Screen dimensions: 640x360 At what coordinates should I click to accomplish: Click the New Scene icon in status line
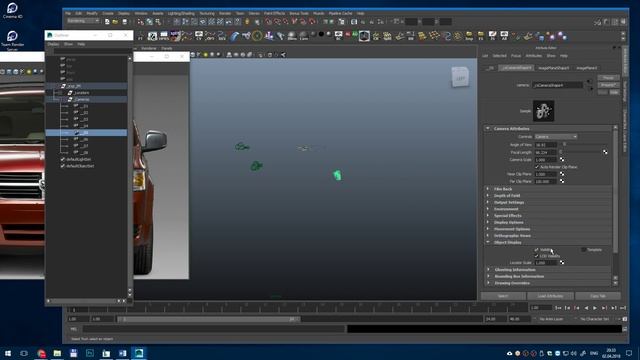(107, 22)
